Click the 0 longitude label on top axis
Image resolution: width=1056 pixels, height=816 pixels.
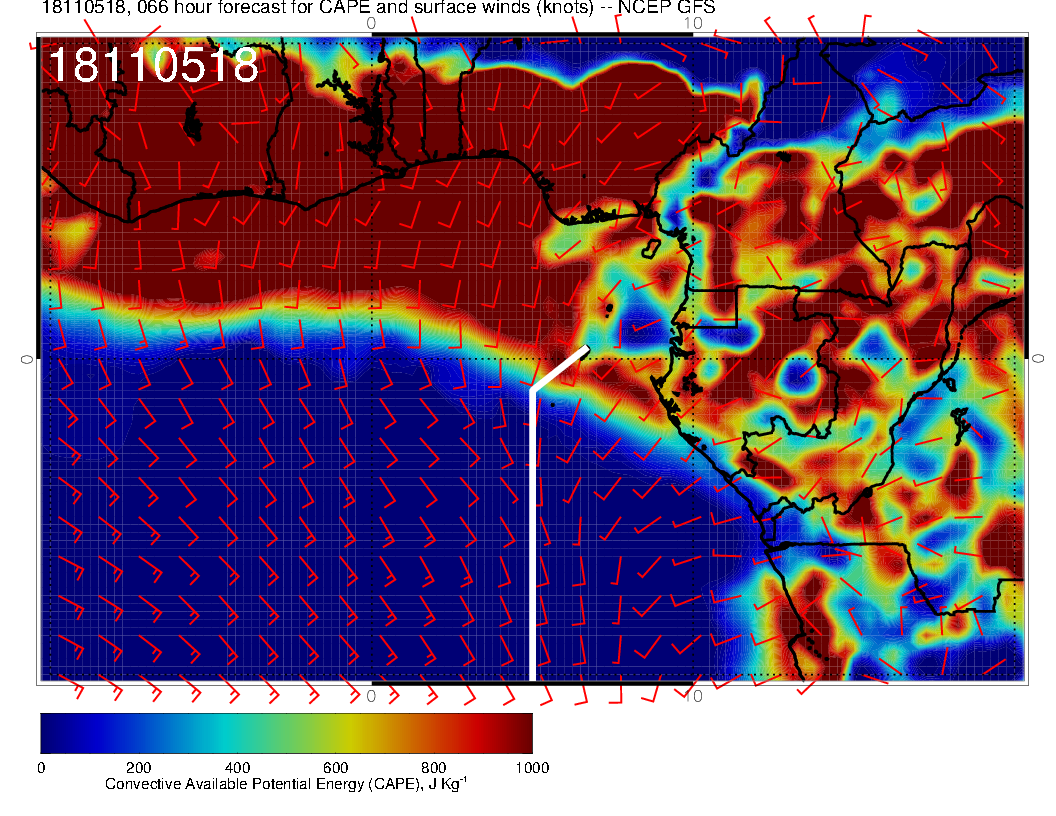pyautogui.click(x=371, y=22)
